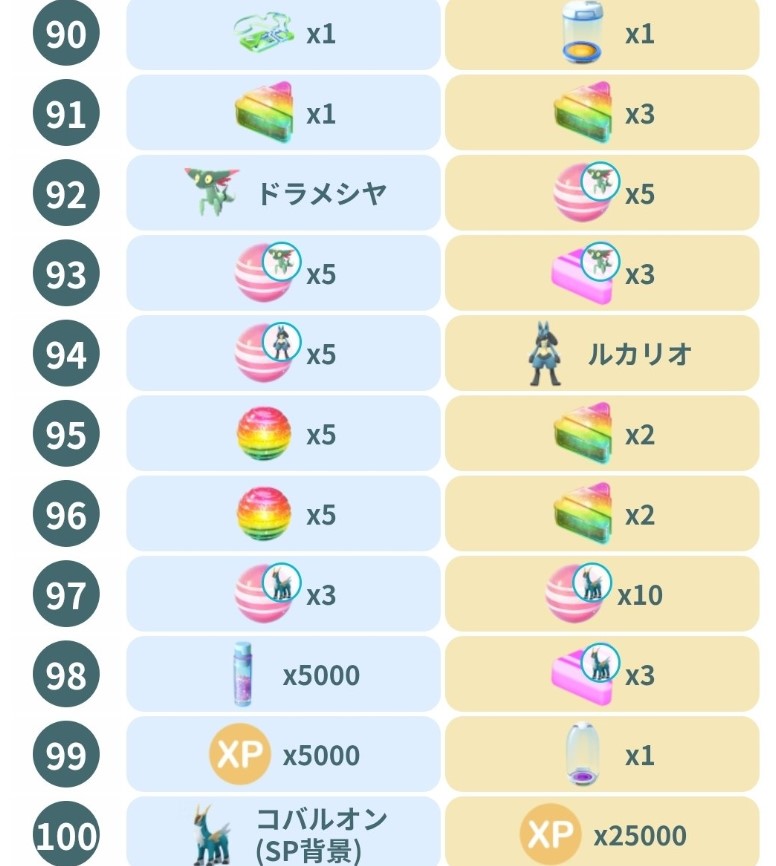Click the rainbow Rare Candy x5 at level 95
776x866 pixels.
pyautogui.click(x=264, y=435)
